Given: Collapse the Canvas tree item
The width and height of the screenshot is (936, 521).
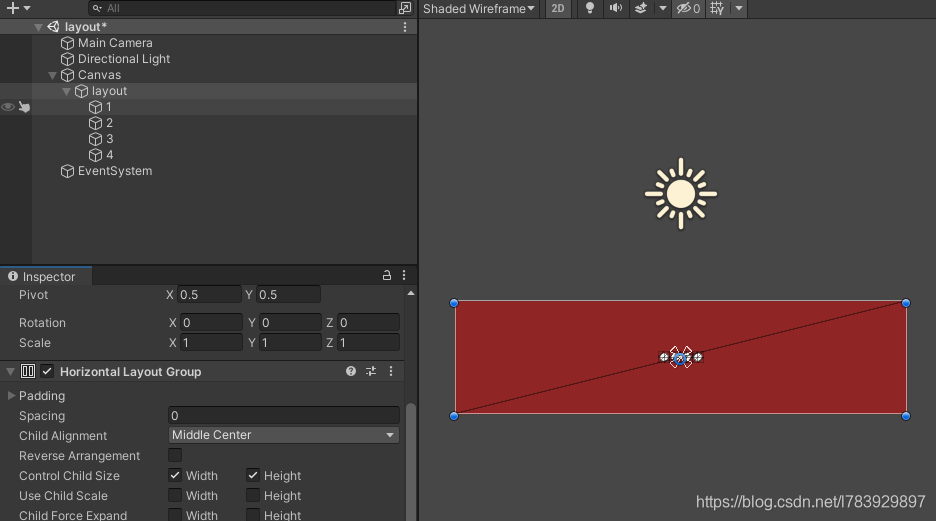Looking at the screenshot, I should click(52, 75).
